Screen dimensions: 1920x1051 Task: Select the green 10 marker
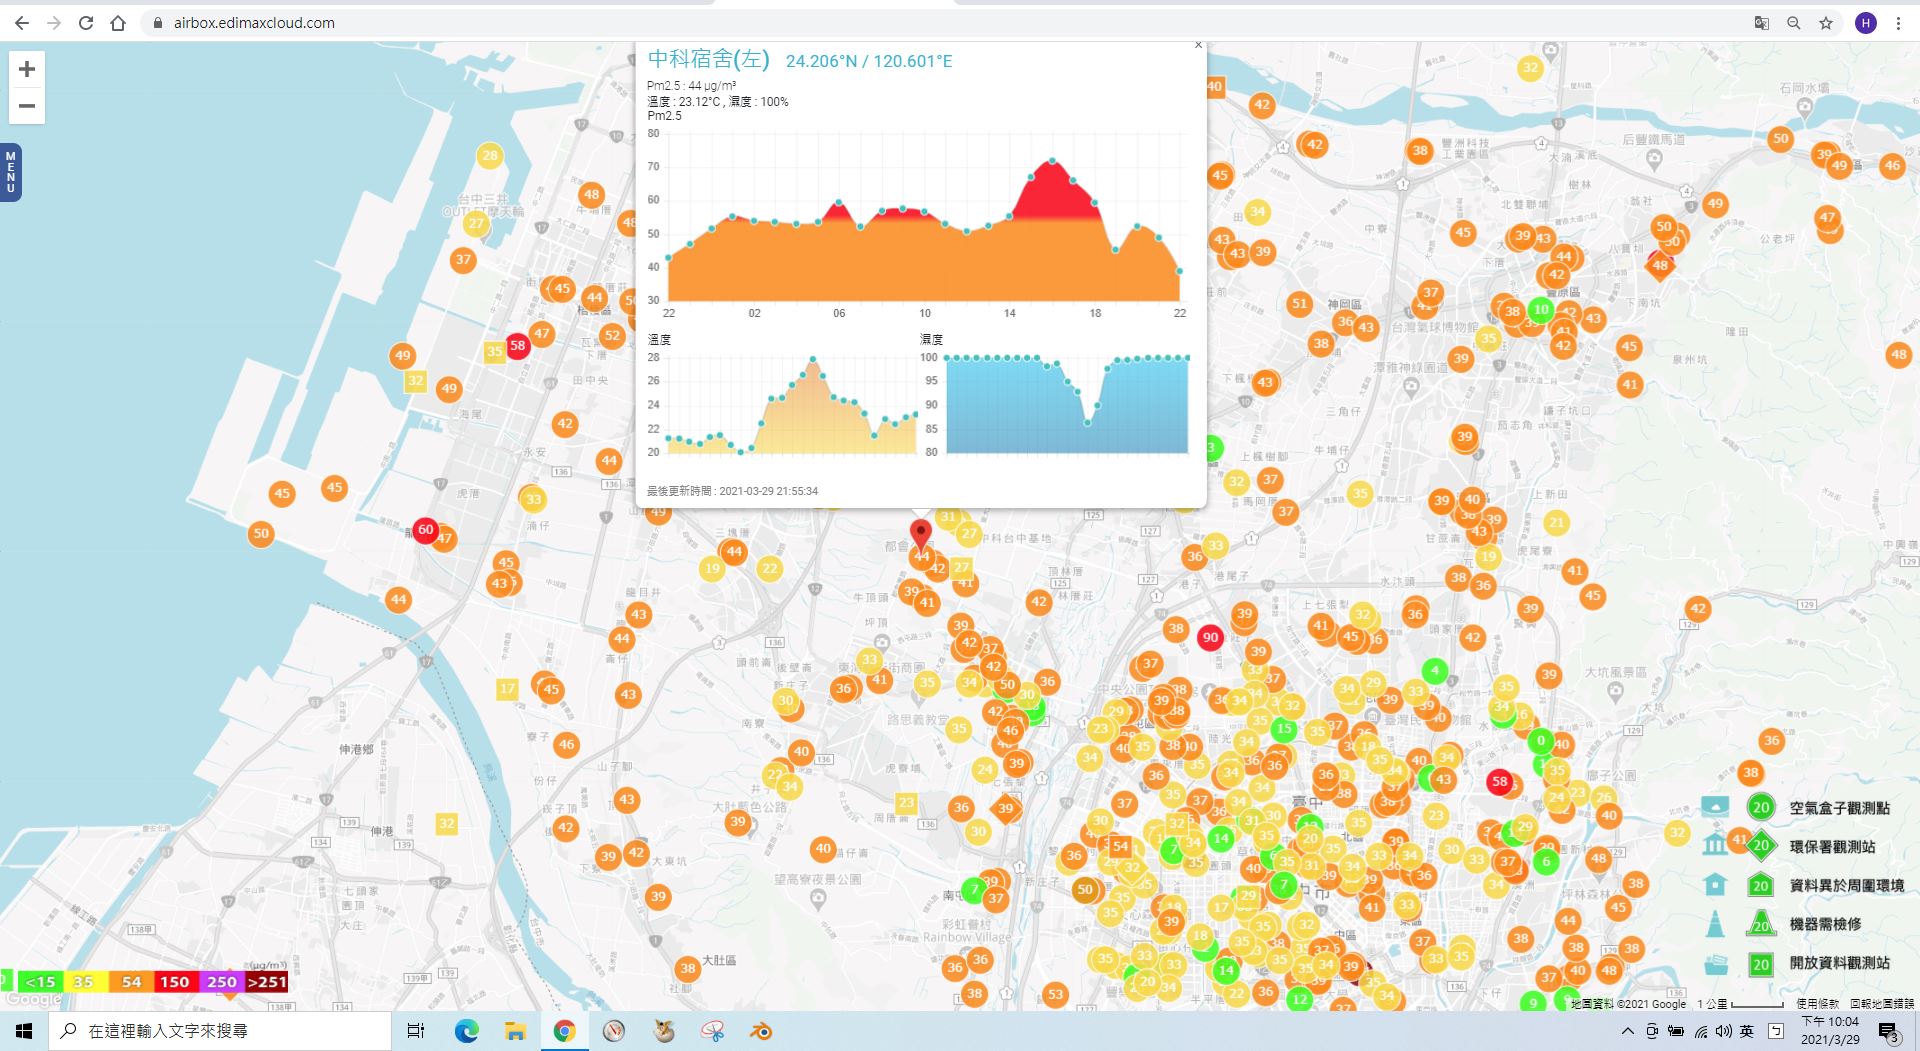[1541, 309]
